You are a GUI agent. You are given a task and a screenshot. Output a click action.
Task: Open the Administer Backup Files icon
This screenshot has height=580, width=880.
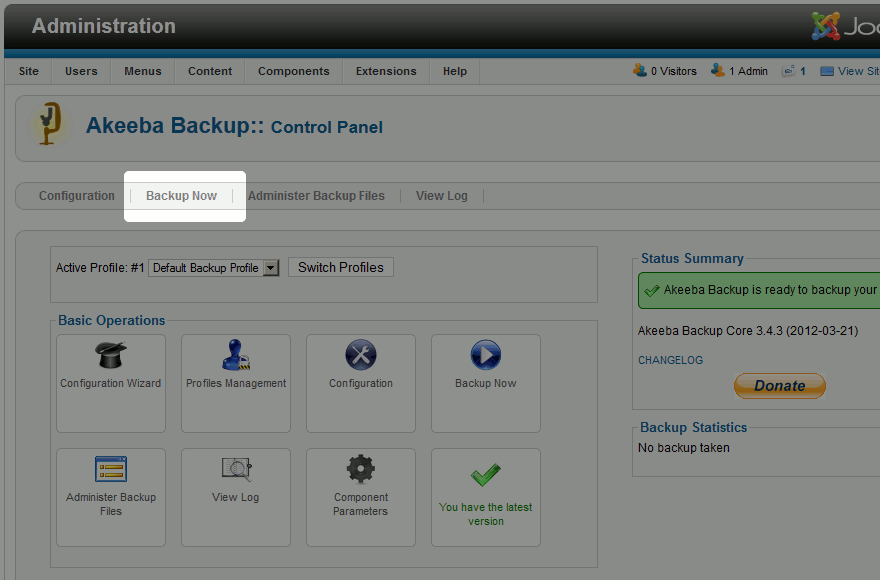(x=111, y=469)
